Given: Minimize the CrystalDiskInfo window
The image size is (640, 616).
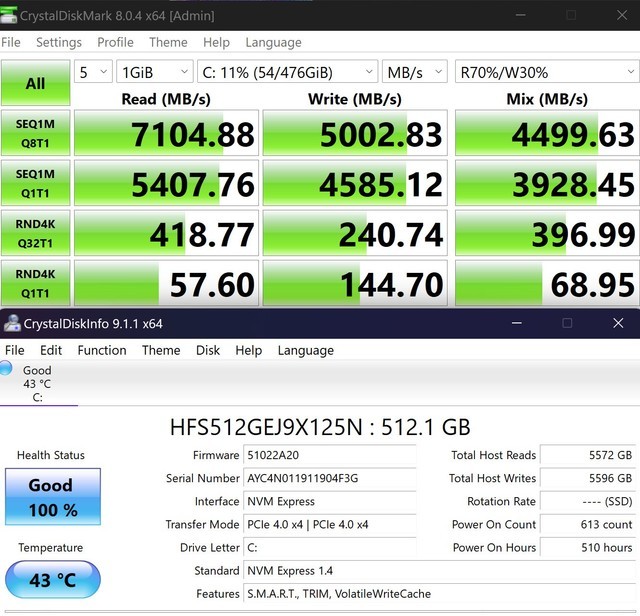Looking at the screenshot, I should click(x=517, y=323).
